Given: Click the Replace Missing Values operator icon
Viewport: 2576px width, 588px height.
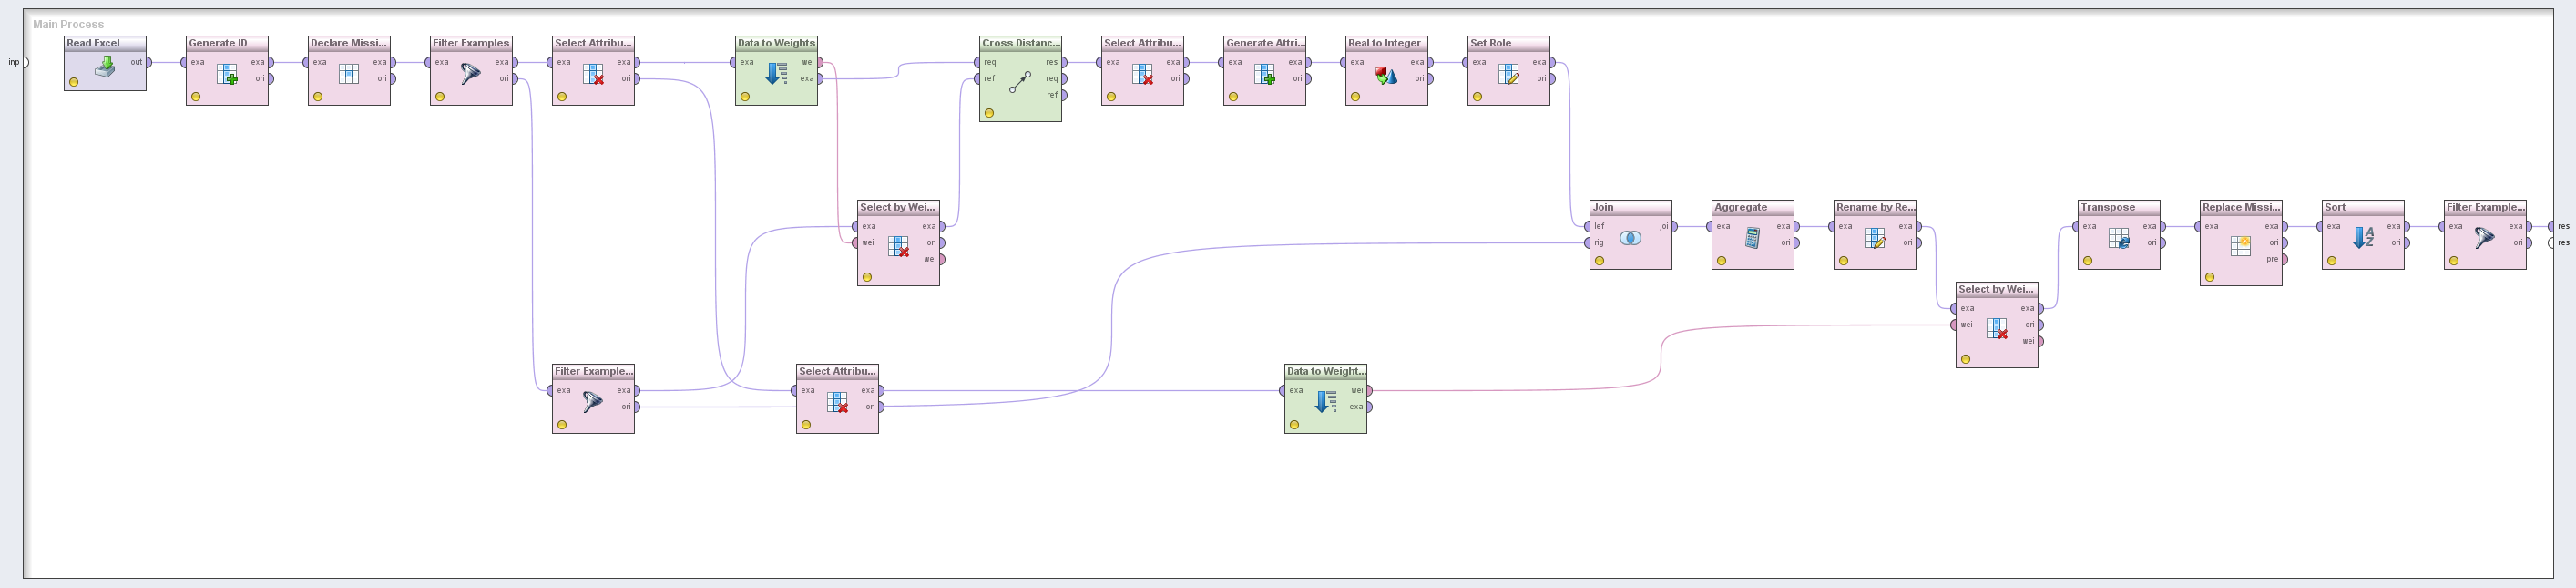Looking at the screenshot, I should 2240,246.
